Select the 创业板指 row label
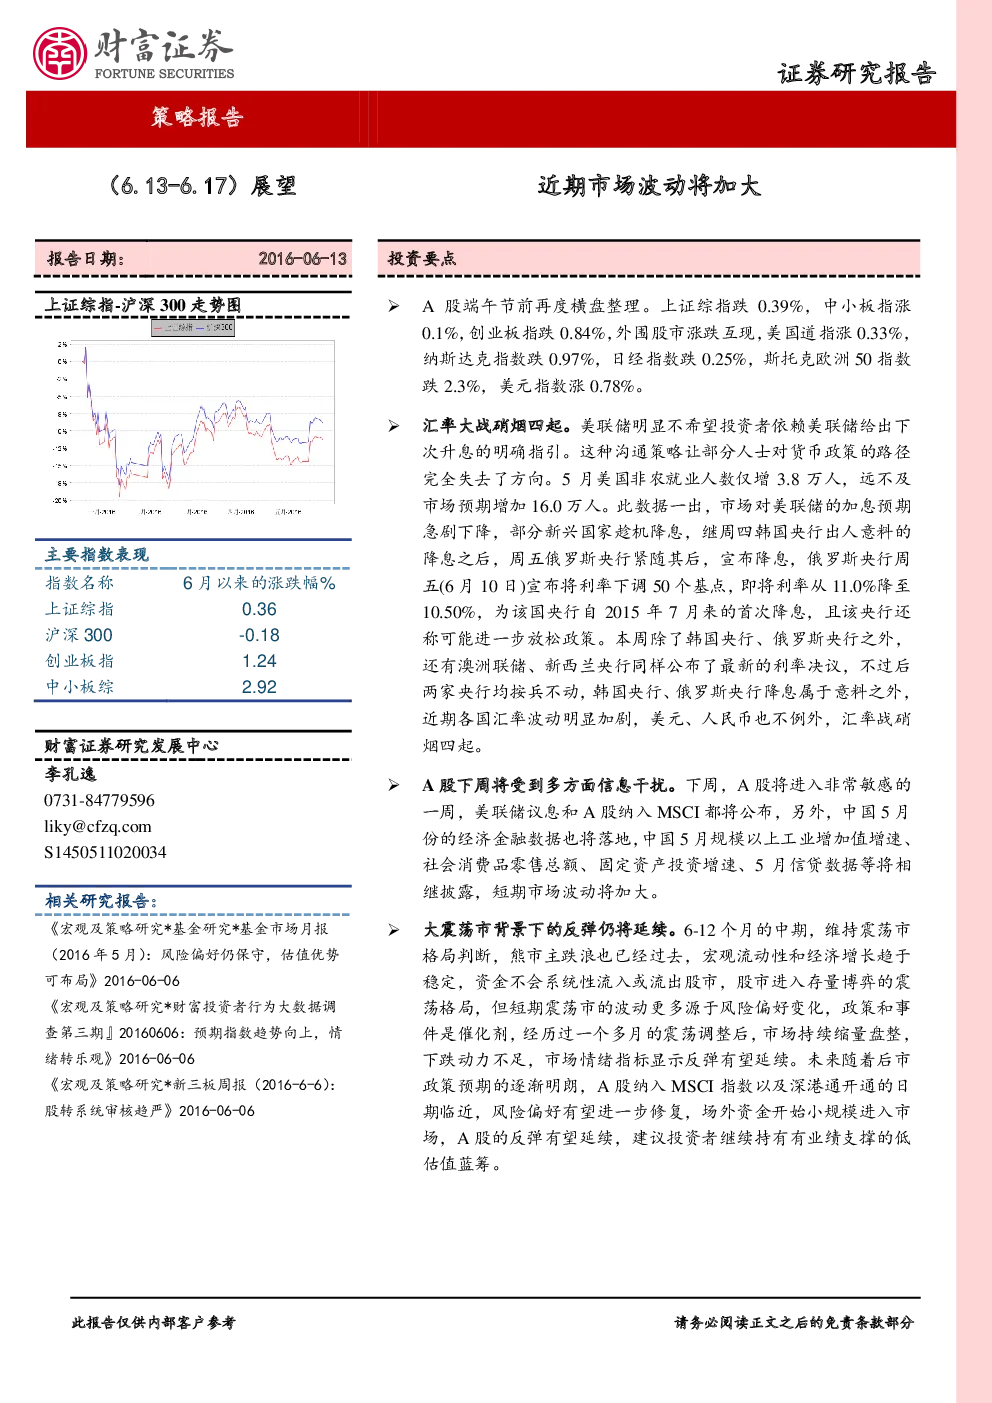 80,661
